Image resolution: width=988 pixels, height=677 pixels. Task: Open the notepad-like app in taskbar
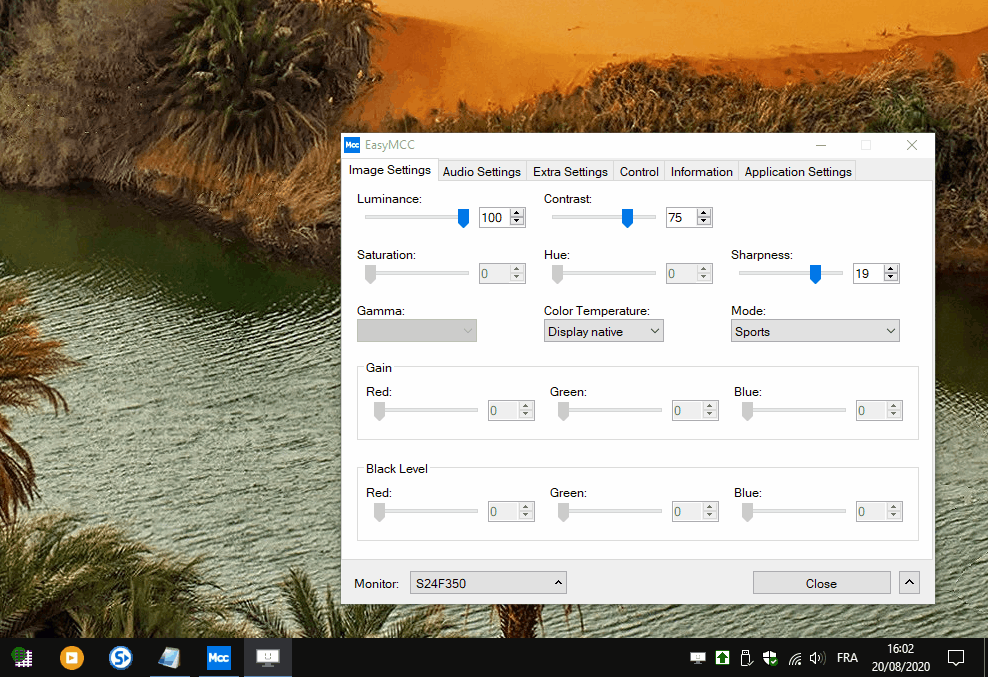169,657
